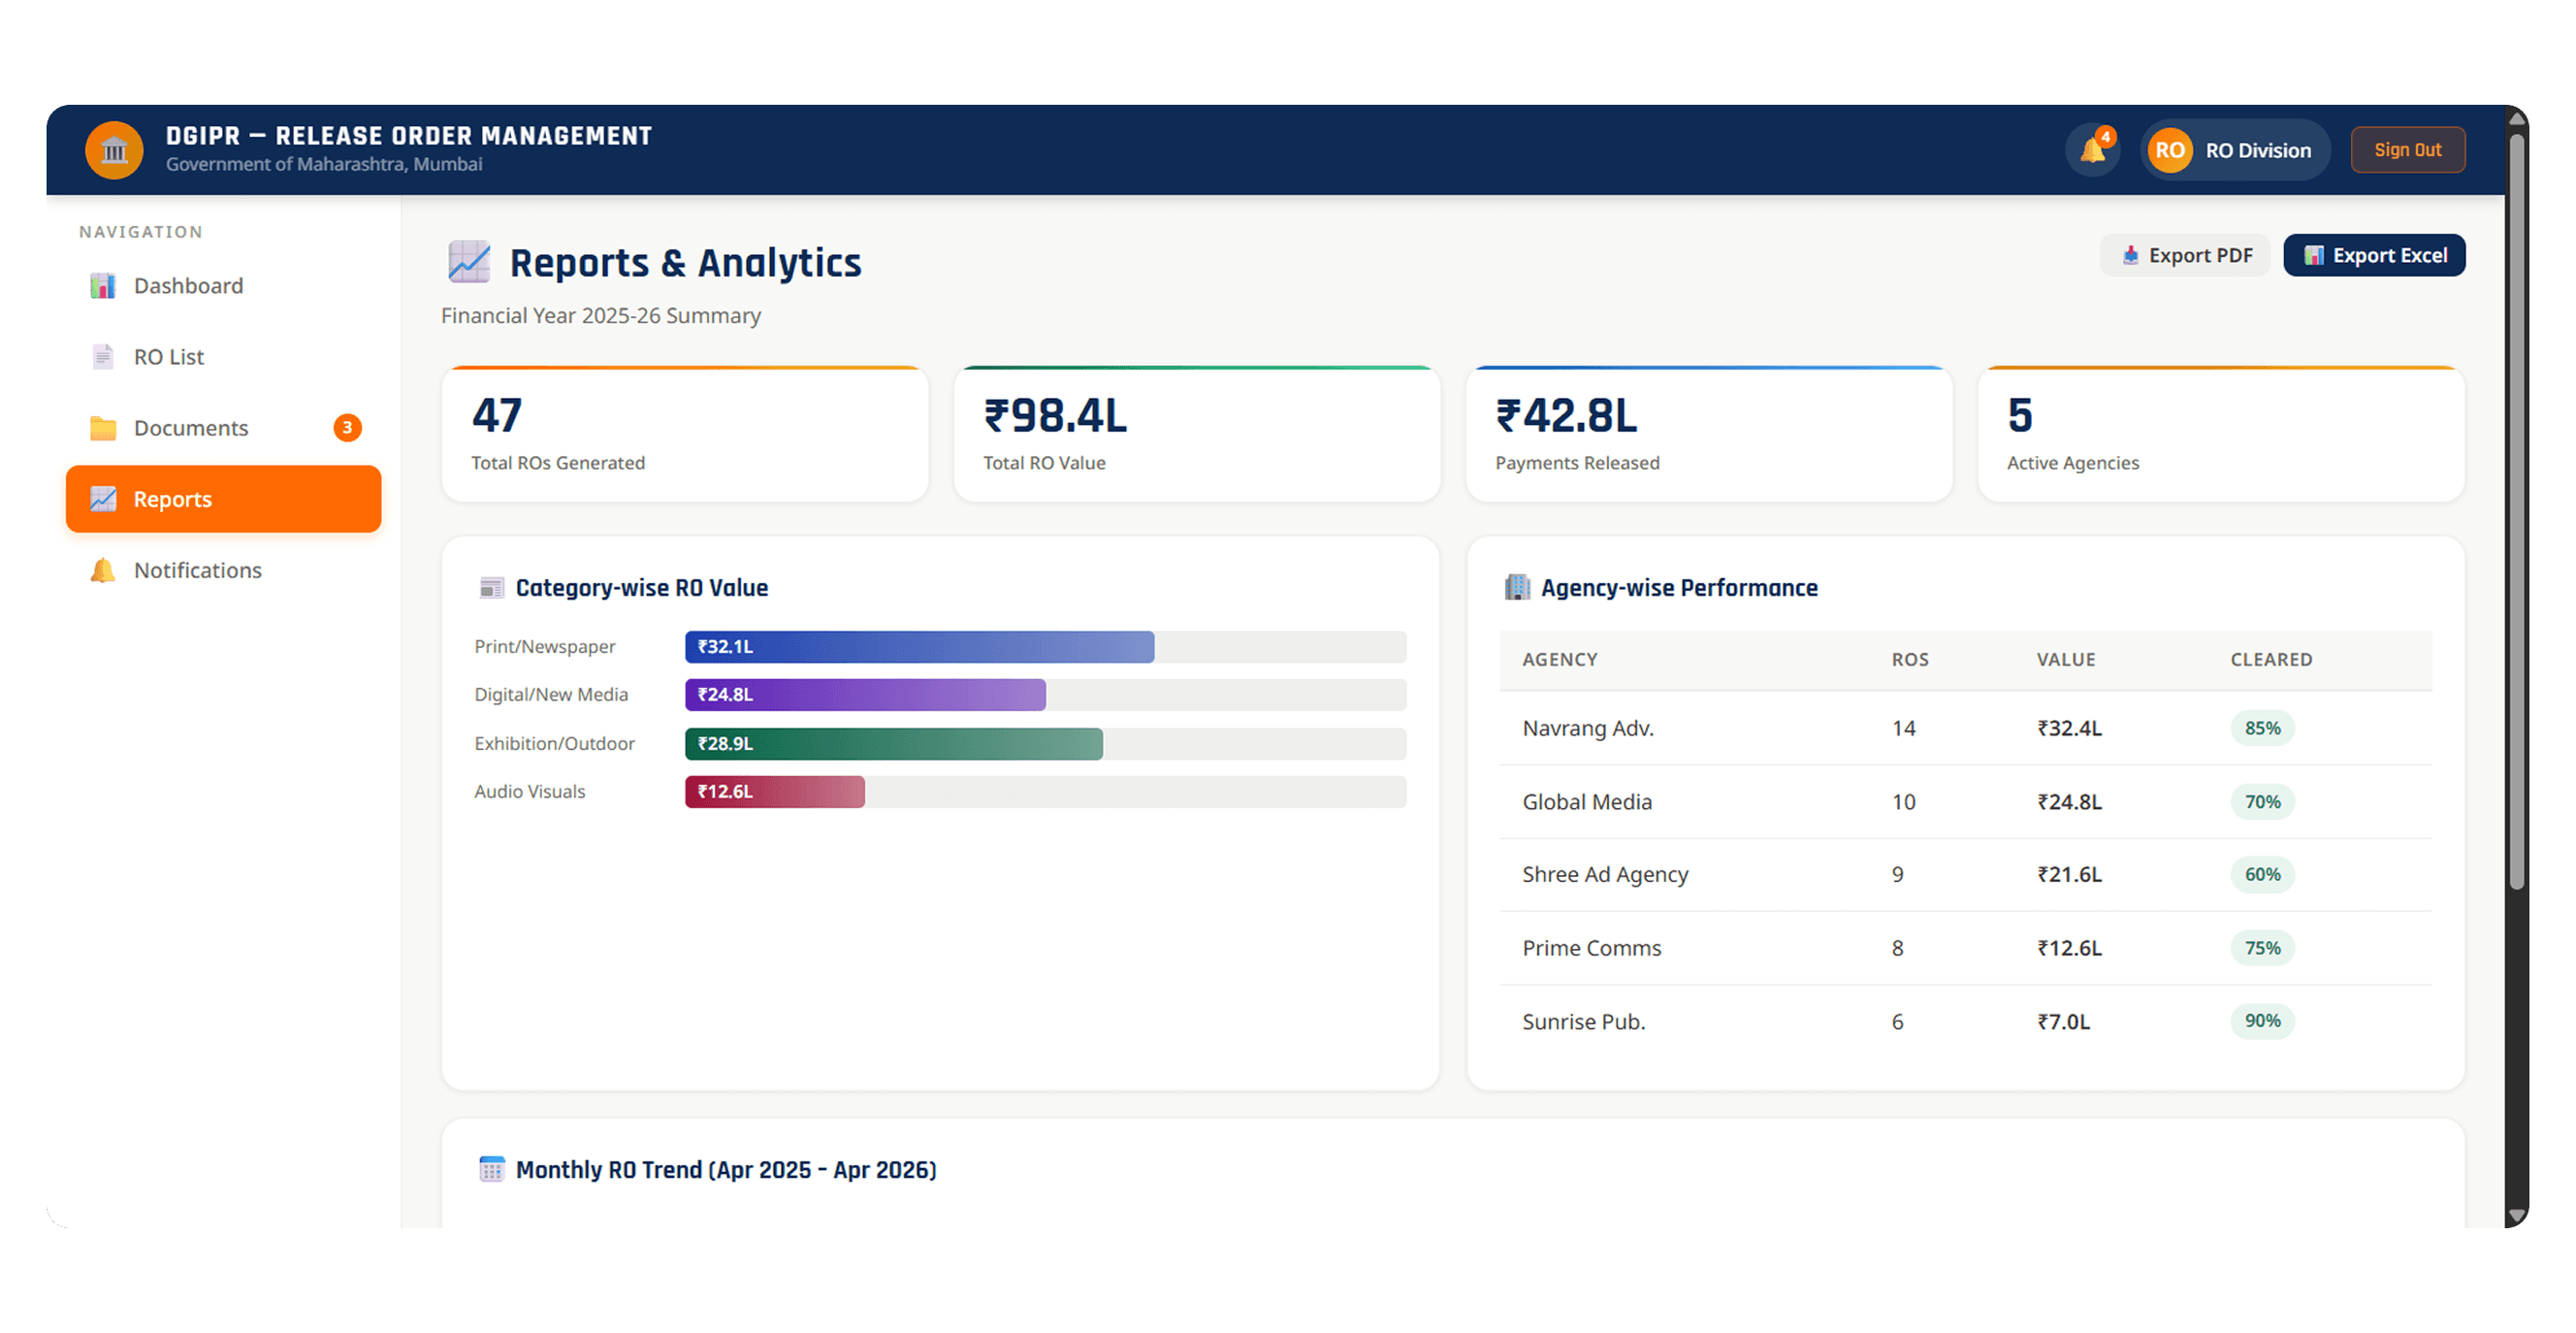Viewport: 2576px width, 1333px height.
Task: Open the Dashboard navigation item
Action: (224, 286)
